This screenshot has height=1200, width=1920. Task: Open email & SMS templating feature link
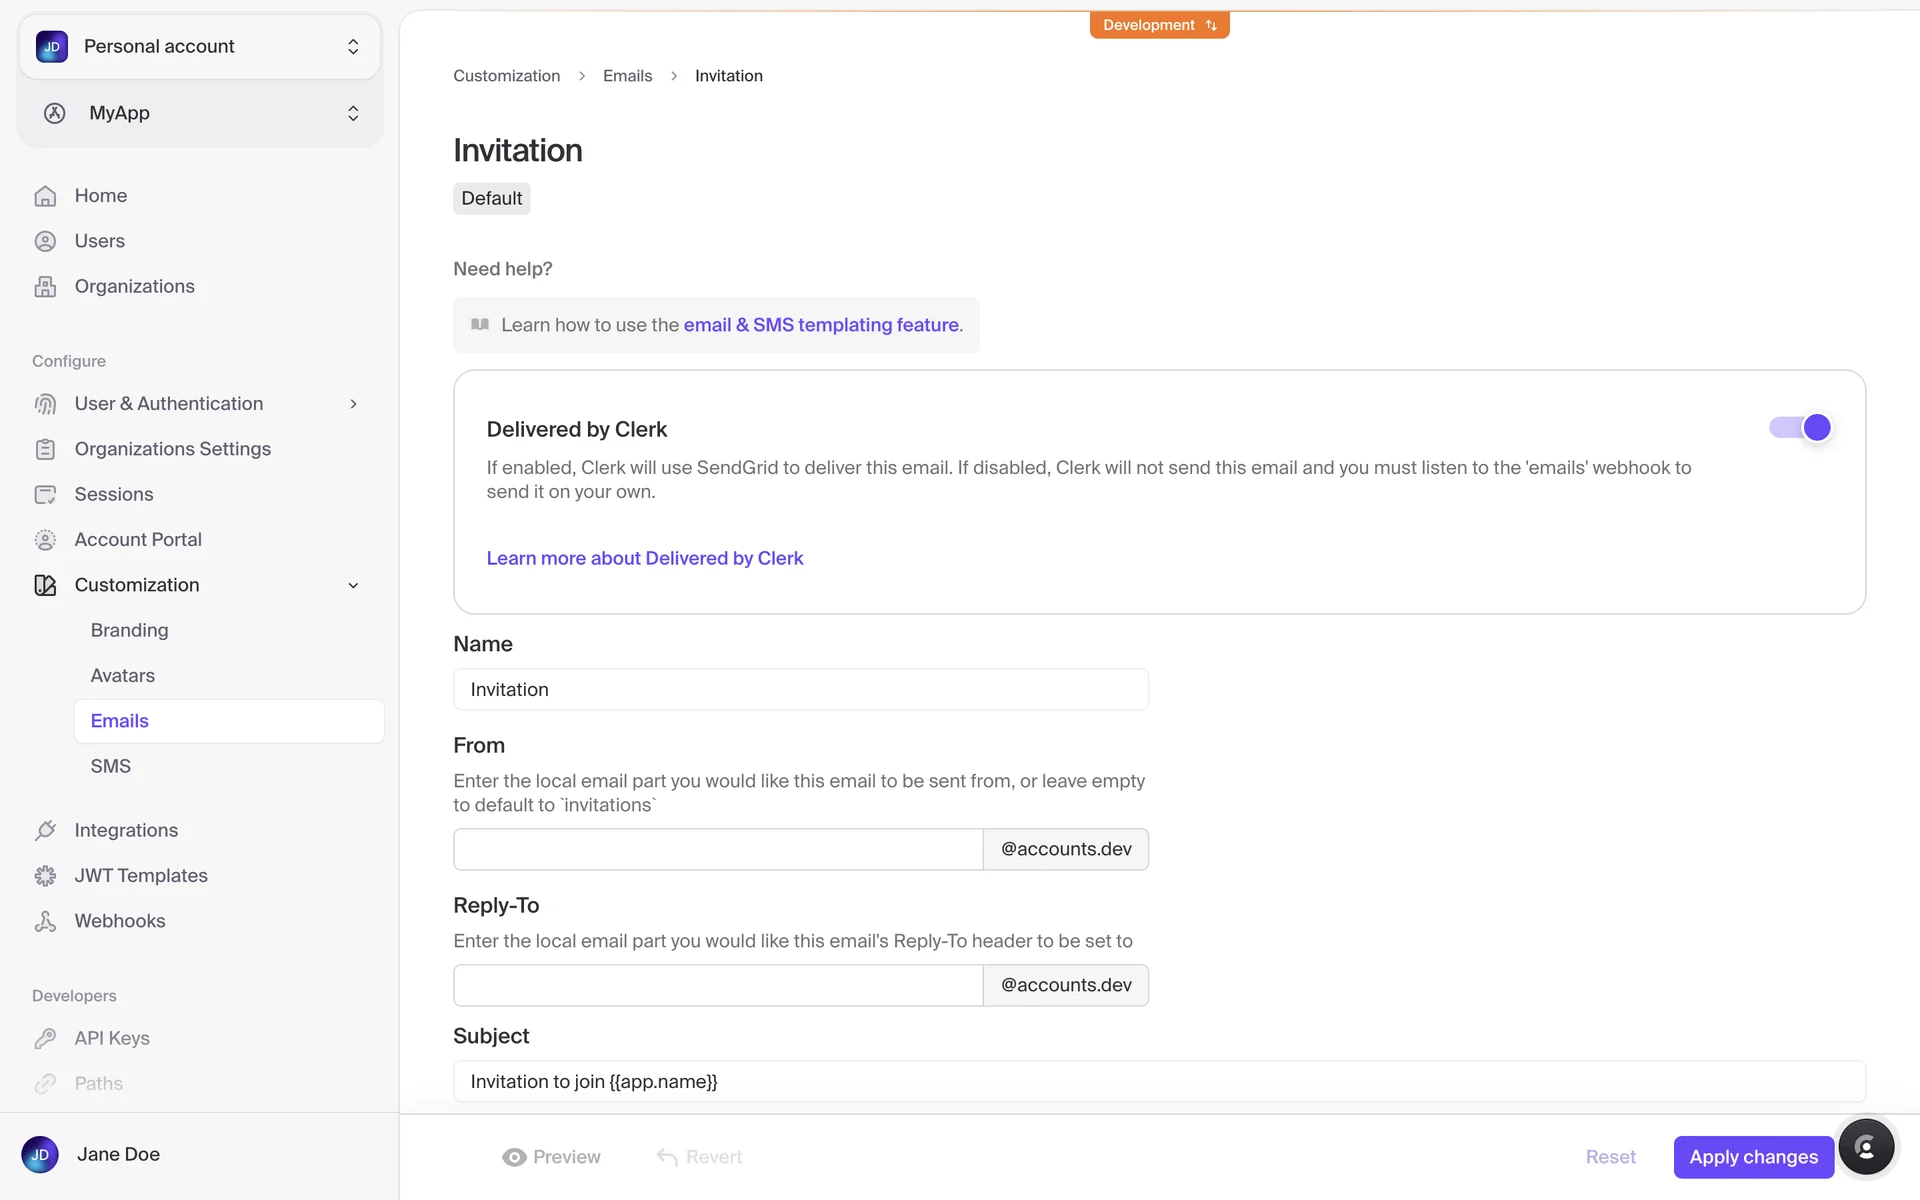click(821, 325)
